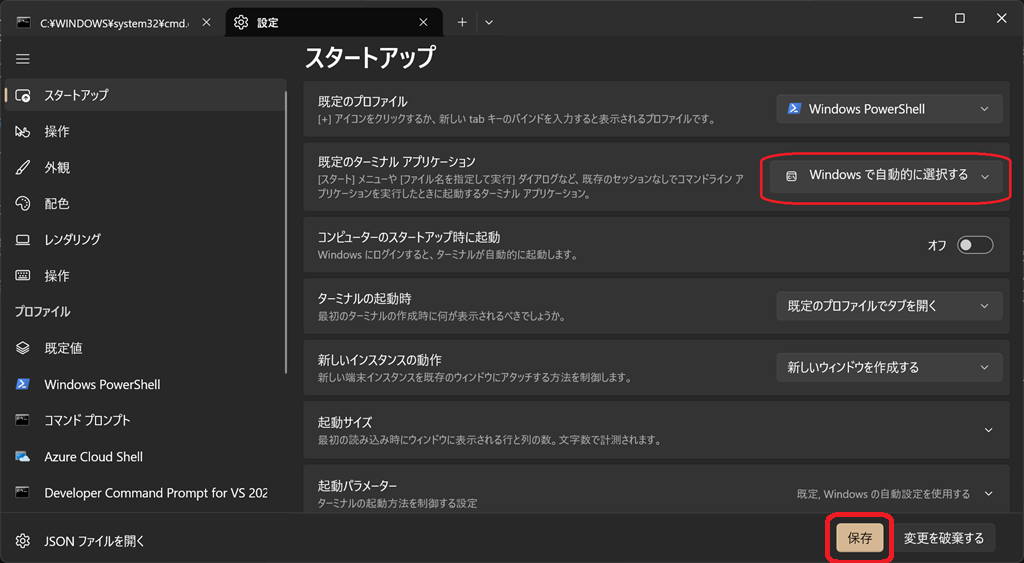Click the 保存 button

859,538
